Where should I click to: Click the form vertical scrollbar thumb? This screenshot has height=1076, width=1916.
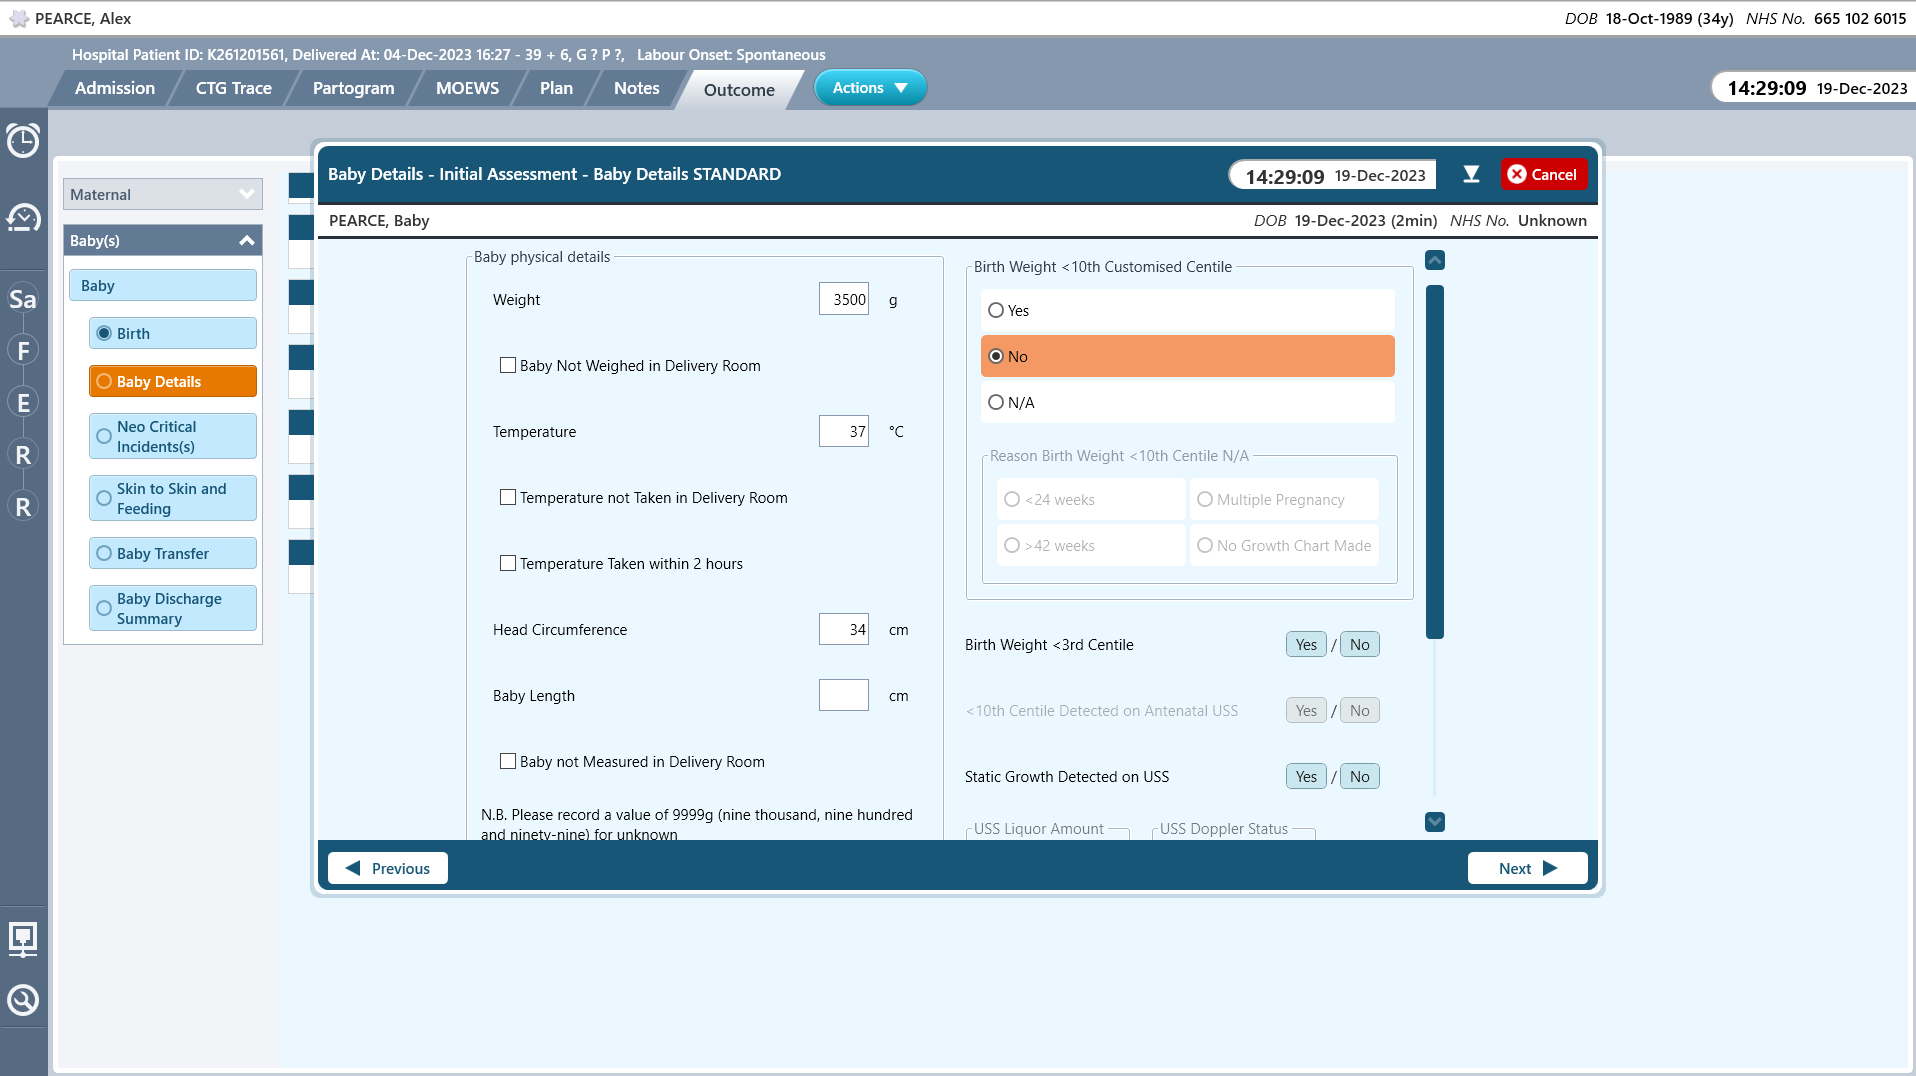click(1435, 462)
